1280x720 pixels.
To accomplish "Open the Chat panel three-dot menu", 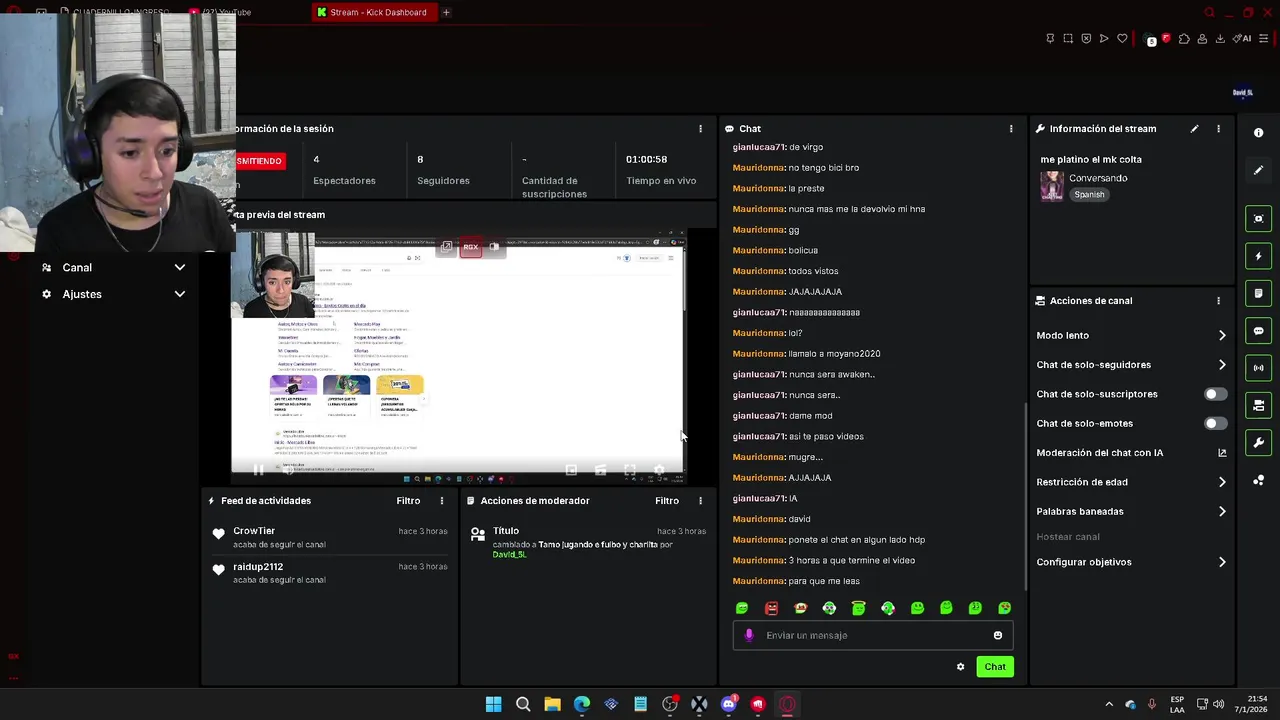I will point(1011,129).
